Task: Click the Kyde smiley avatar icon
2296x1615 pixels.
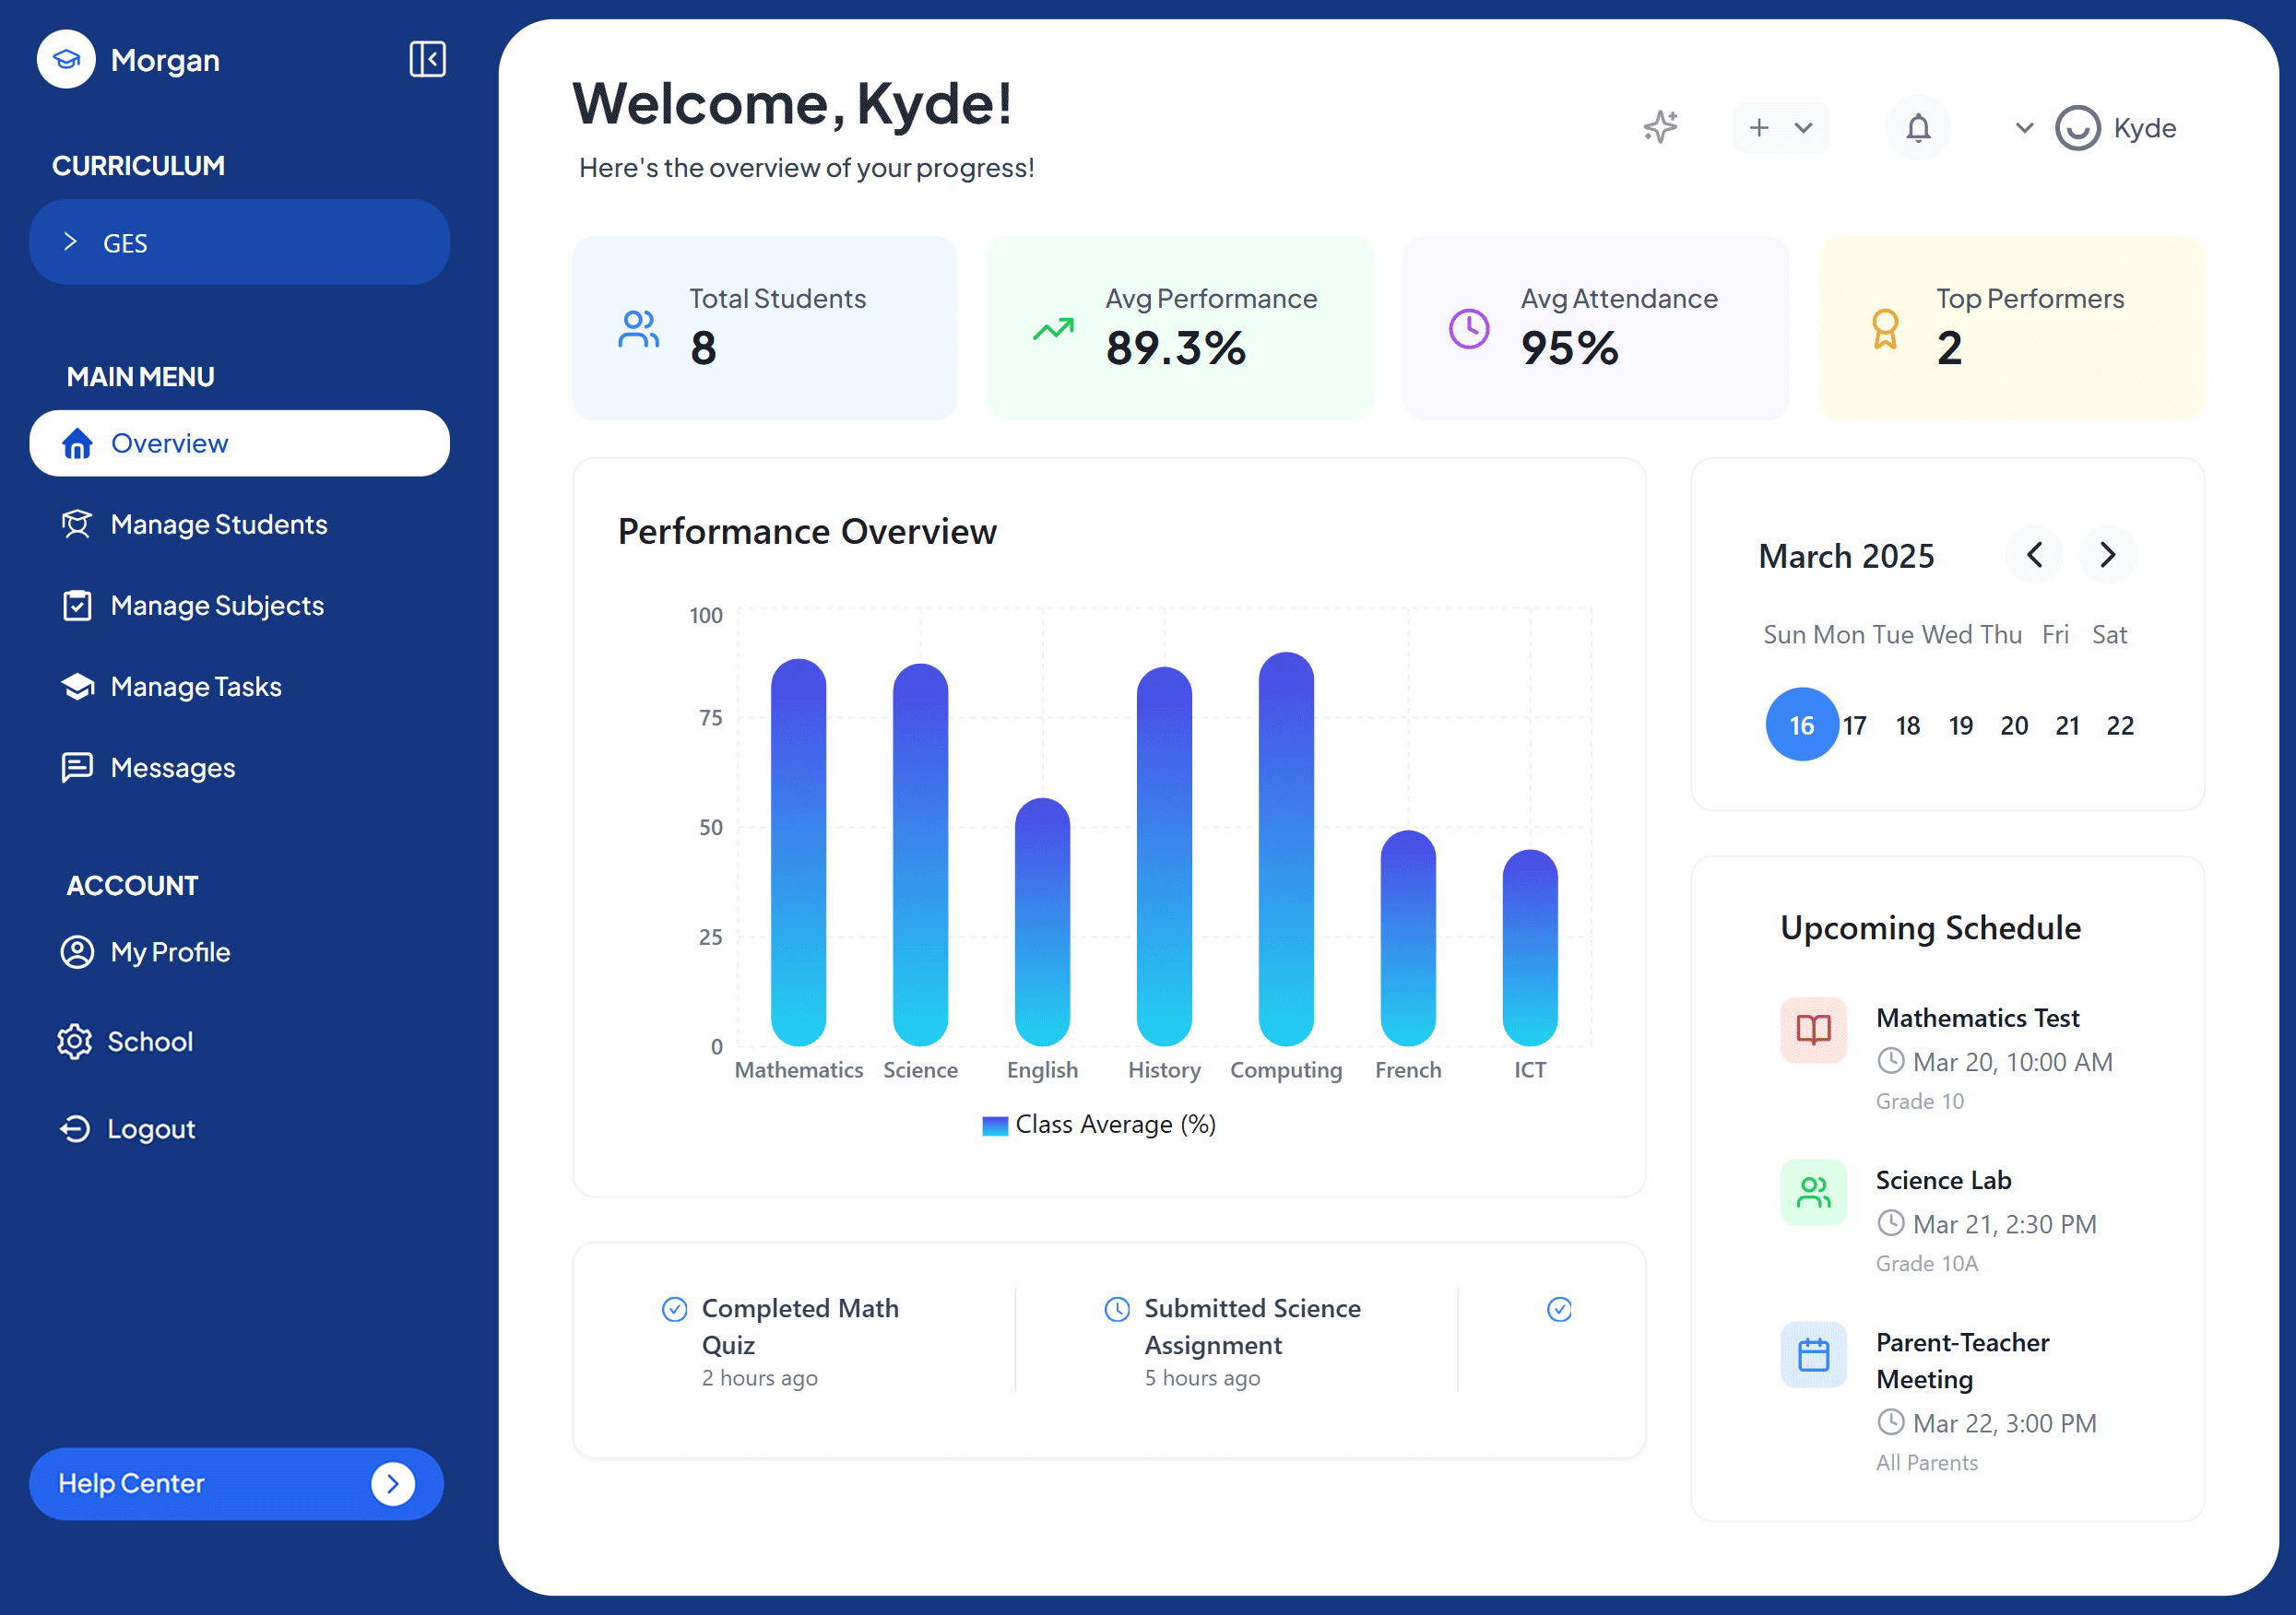Action: (2076, 128)
